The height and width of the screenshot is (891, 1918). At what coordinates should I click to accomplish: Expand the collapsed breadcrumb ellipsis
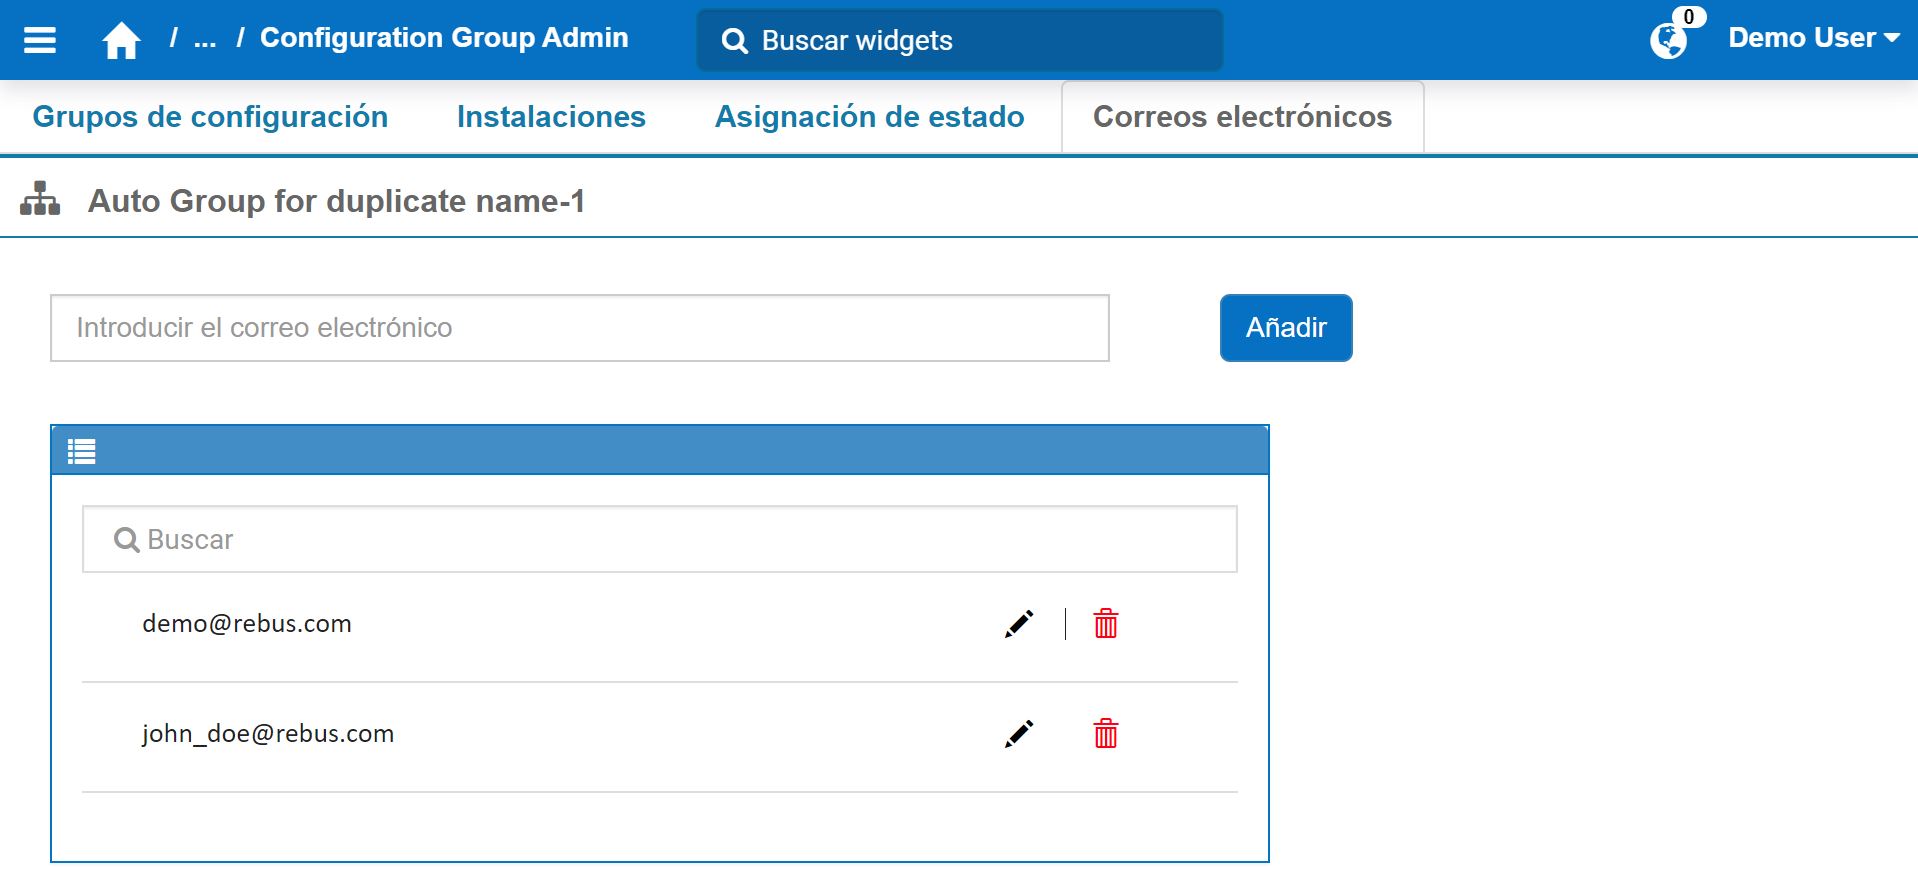tap(205, 39)
